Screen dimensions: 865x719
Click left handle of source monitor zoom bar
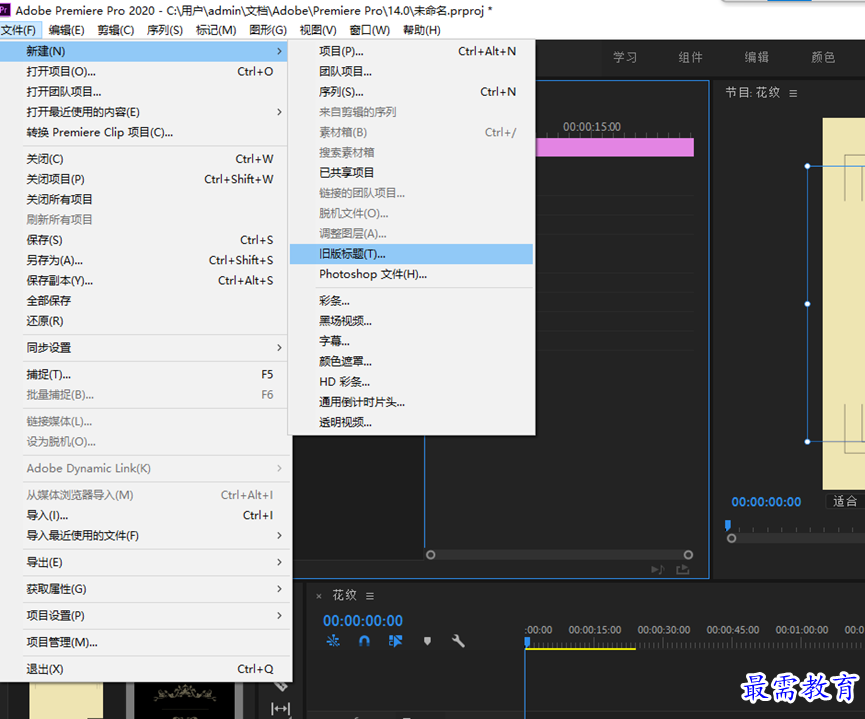(x=431, y=555)
